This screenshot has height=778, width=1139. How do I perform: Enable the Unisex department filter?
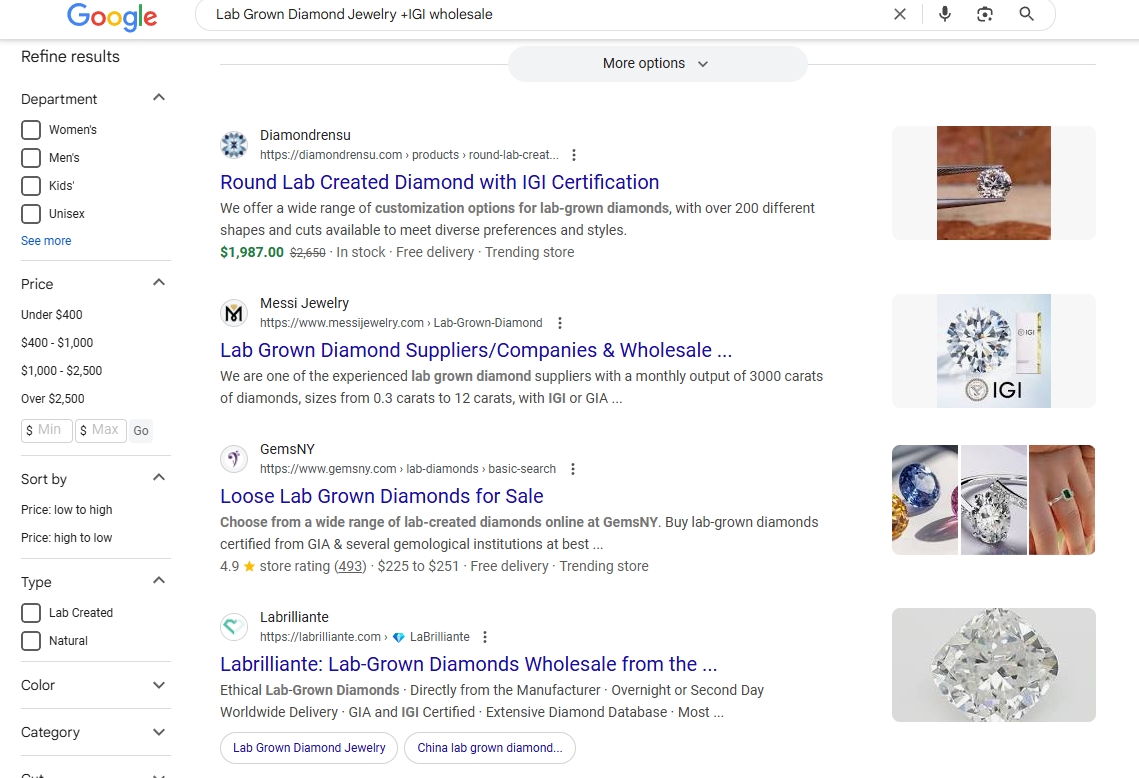[31, 214]
